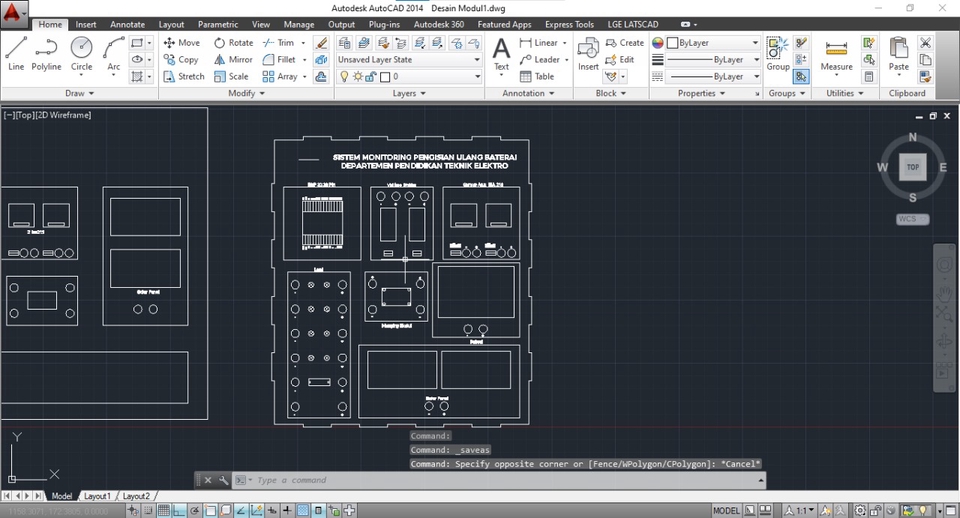Expand the Modify panel options
The height and width of the screenshot is (518, 960).
pos(246,93)
